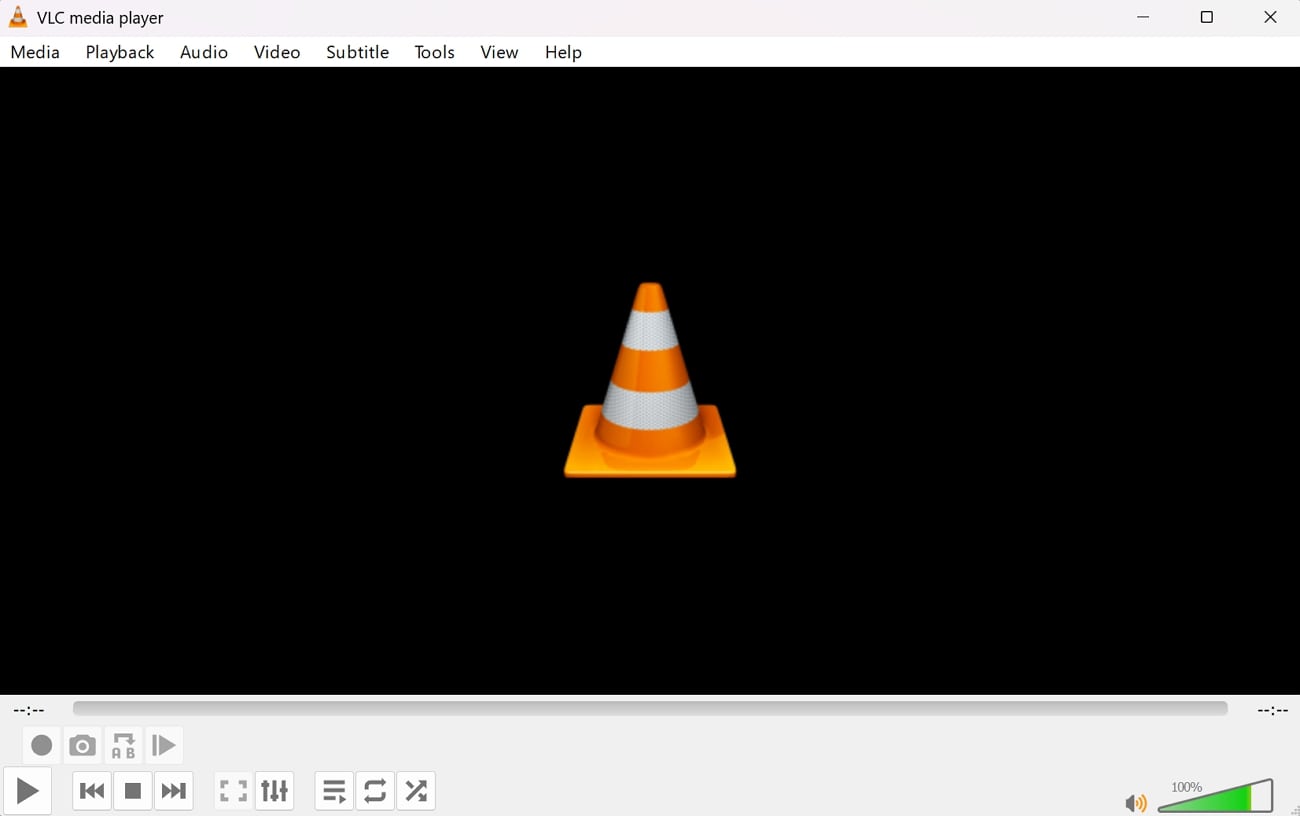Toggle loop repeat mode
The height and width of the screenshot is (816, 1300).
click(x=375, y=791)
